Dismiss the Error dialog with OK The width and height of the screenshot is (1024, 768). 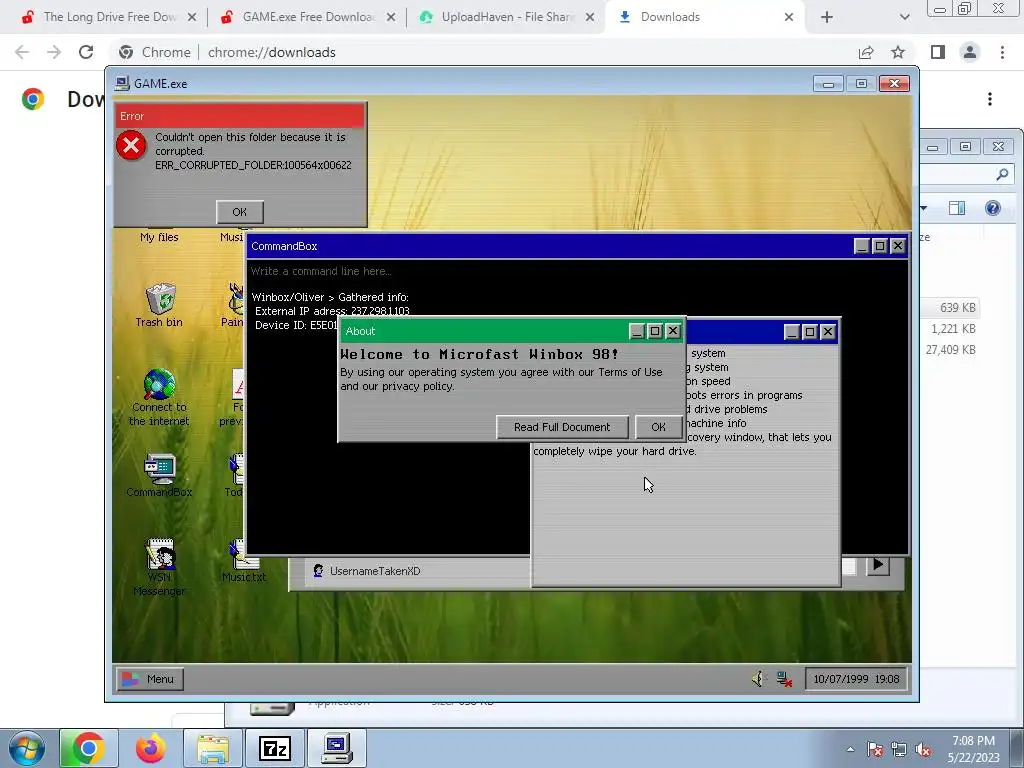point(240,212)
